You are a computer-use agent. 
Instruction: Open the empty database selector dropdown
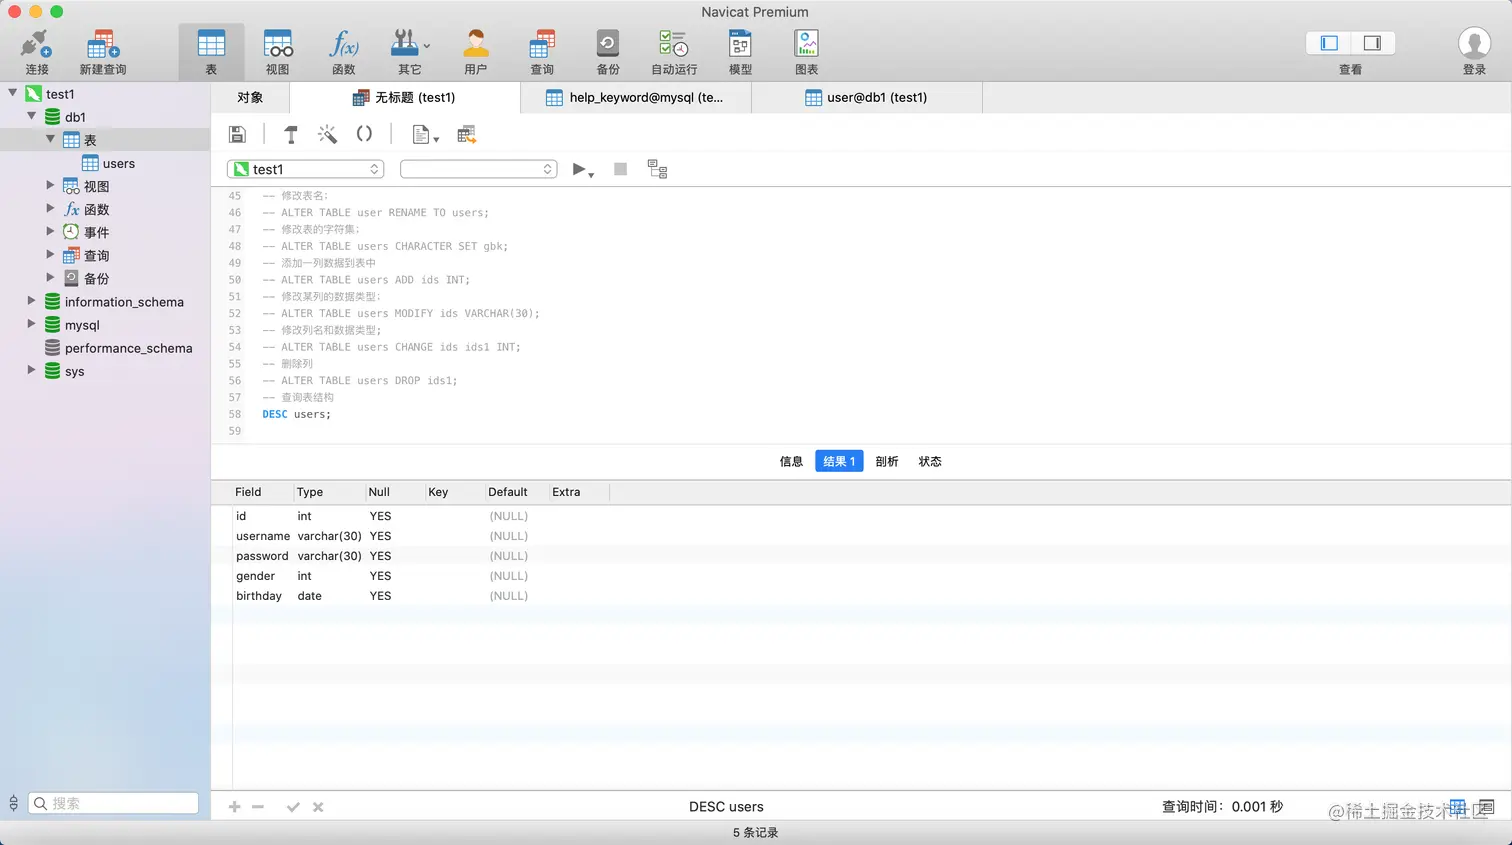[479, 169]
